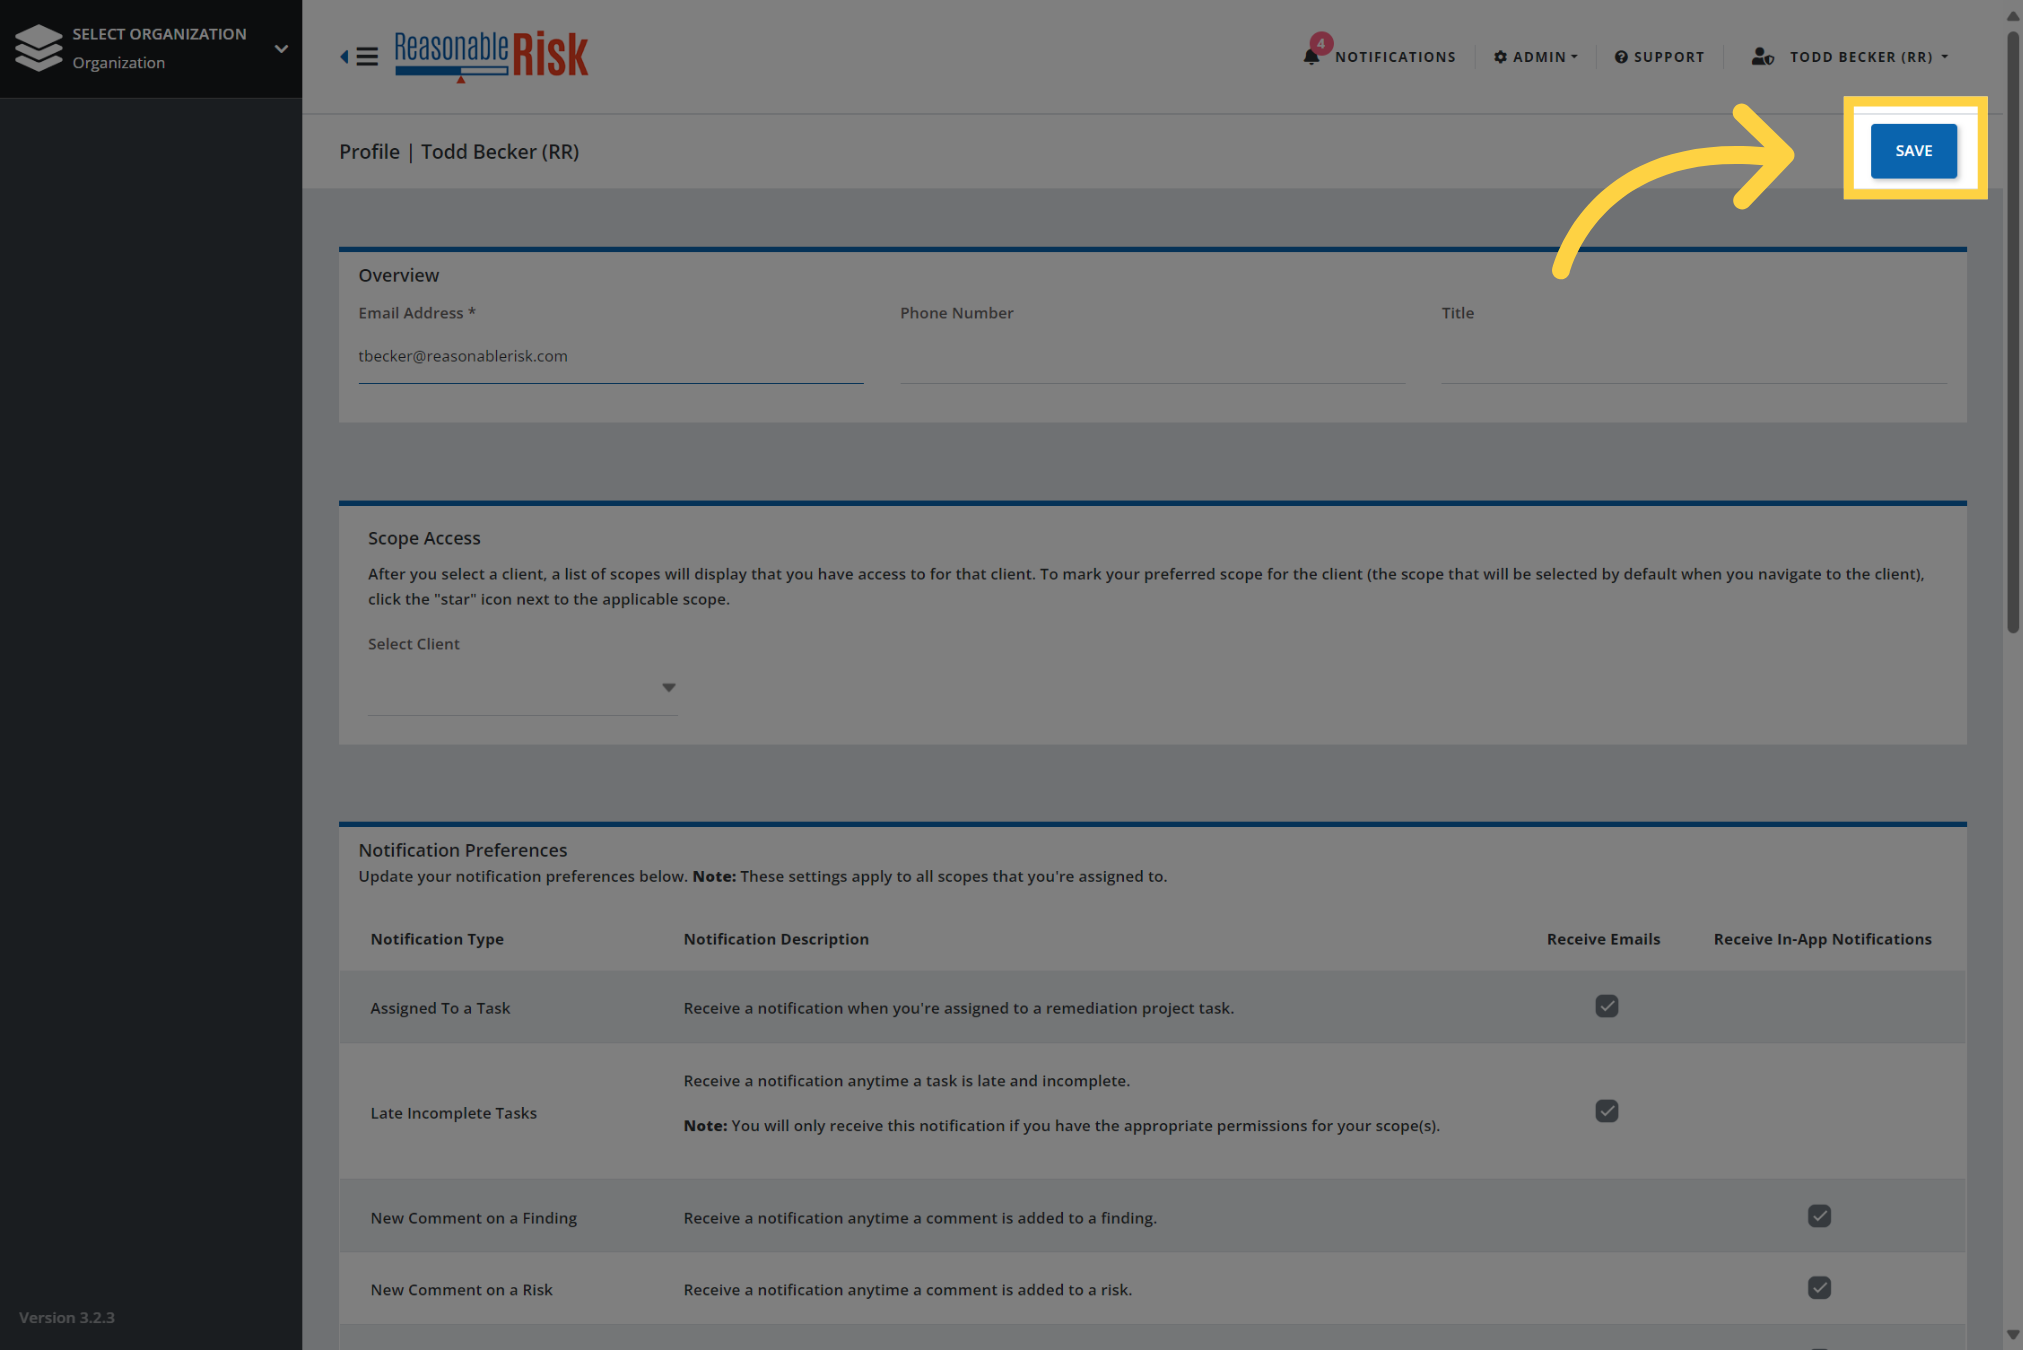Click the organization layers icon
2023x1350 pixels.
pyautogui.click(x=39, y=48)
